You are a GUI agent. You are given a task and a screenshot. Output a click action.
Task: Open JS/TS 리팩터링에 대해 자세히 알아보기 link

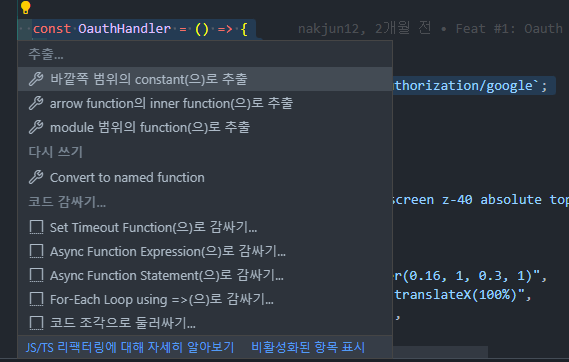point(130,347)
